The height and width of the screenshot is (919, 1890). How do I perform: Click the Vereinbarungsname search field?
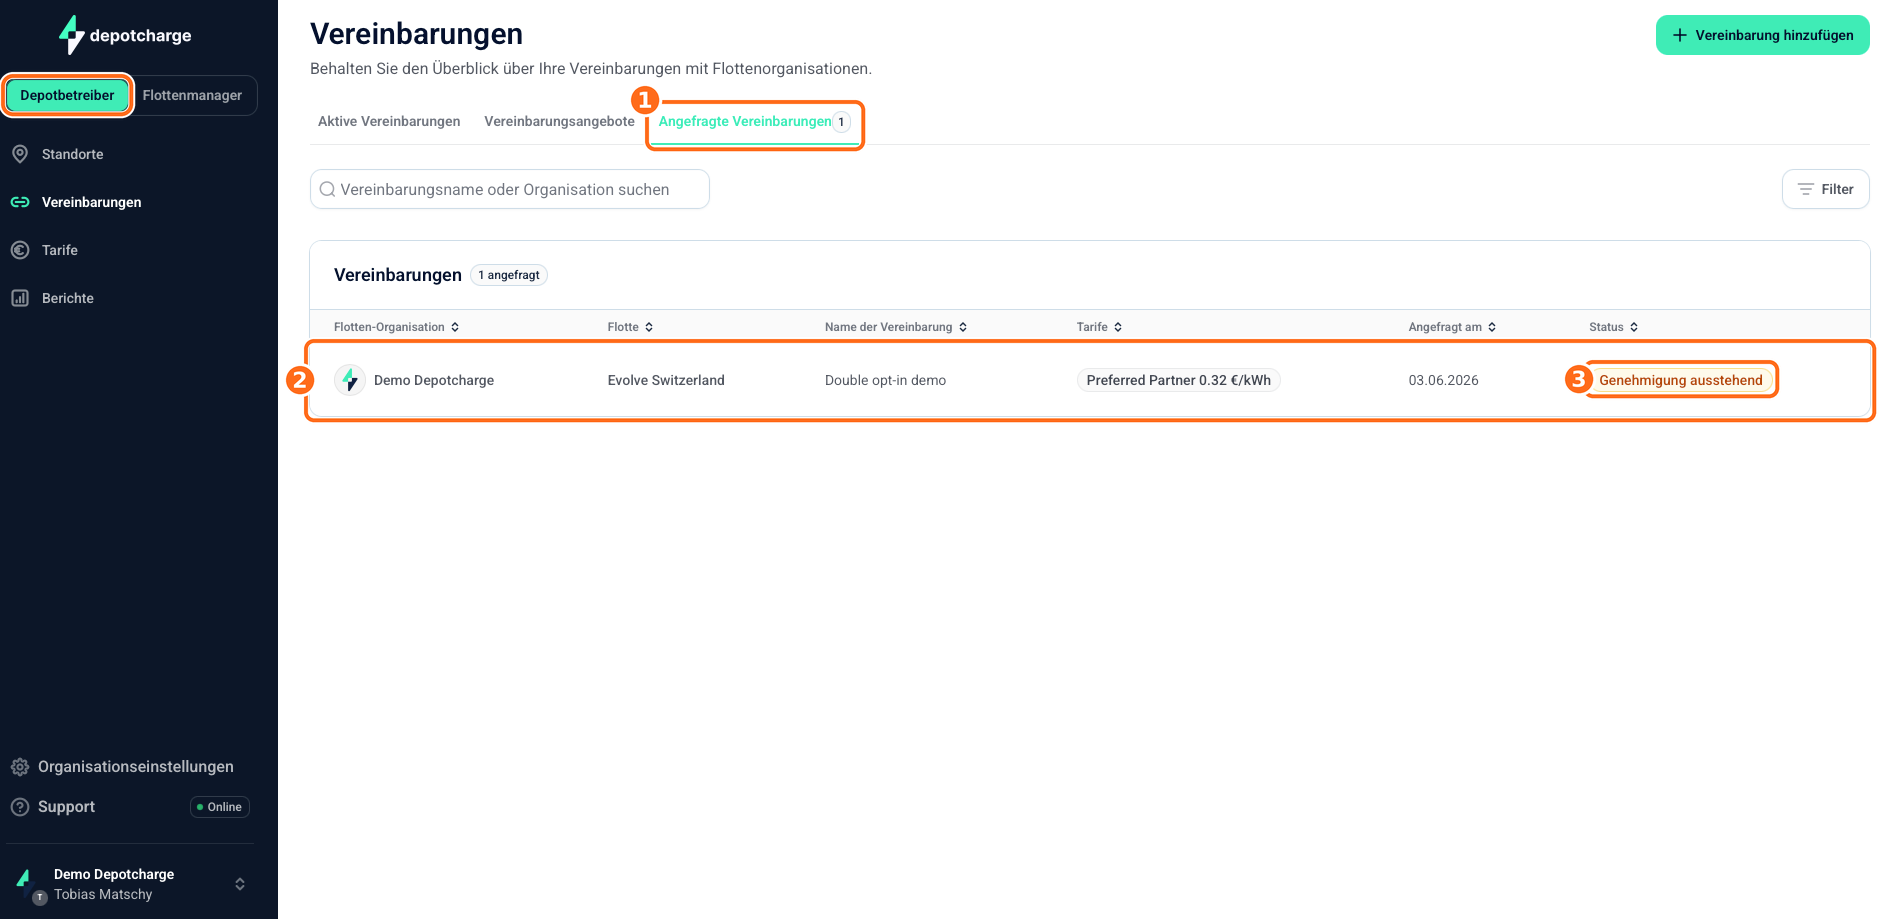510,189
